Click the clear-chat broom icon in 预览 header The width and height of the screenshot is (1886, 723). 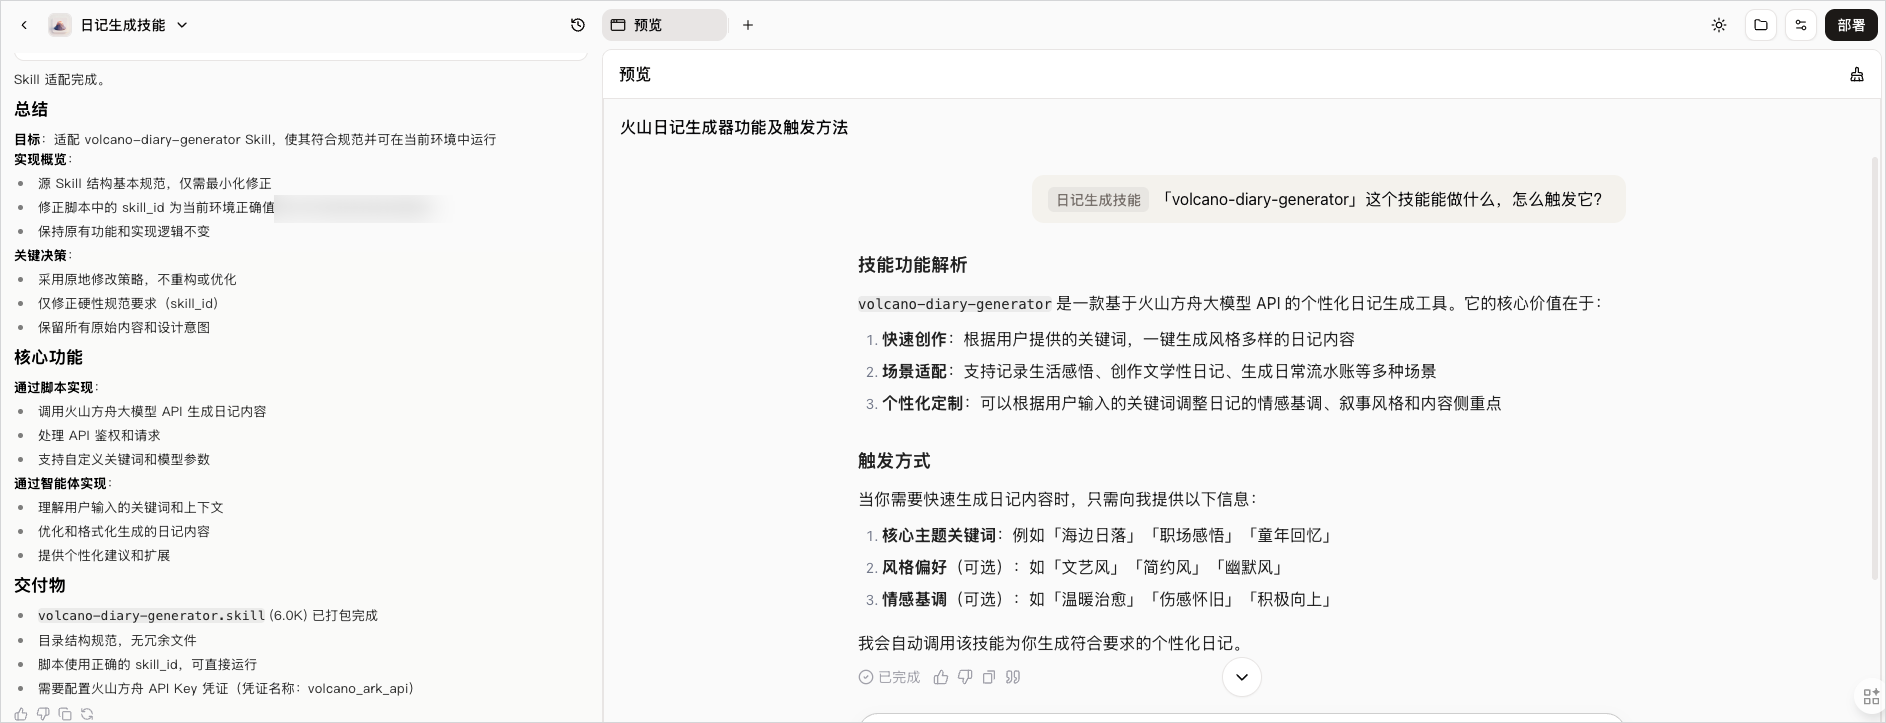click(x=1856, y=74)
